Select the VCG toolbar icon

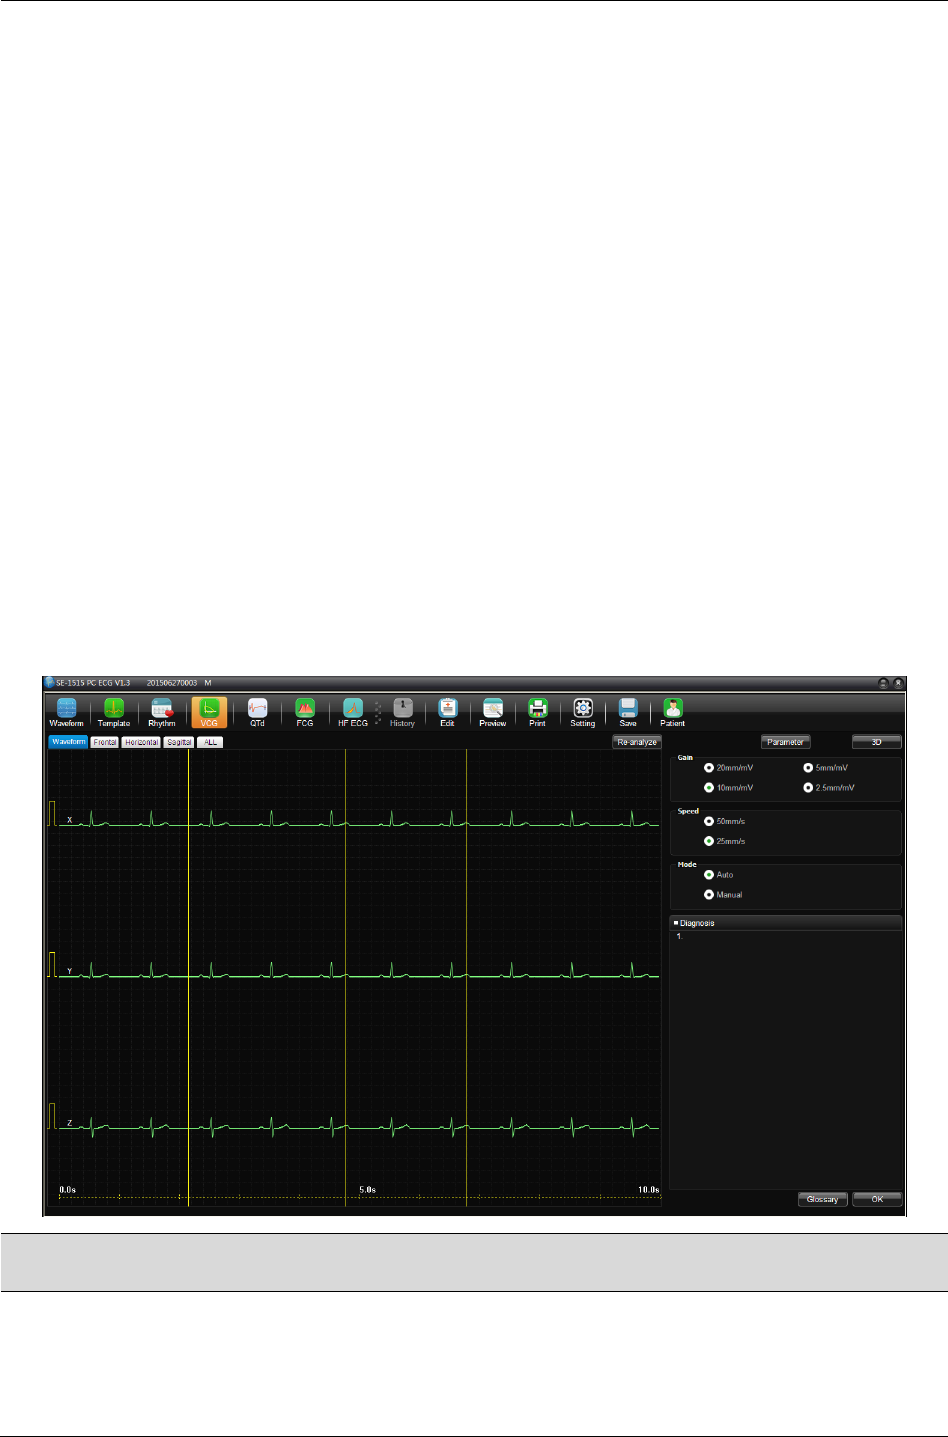[x=209, y=712]
